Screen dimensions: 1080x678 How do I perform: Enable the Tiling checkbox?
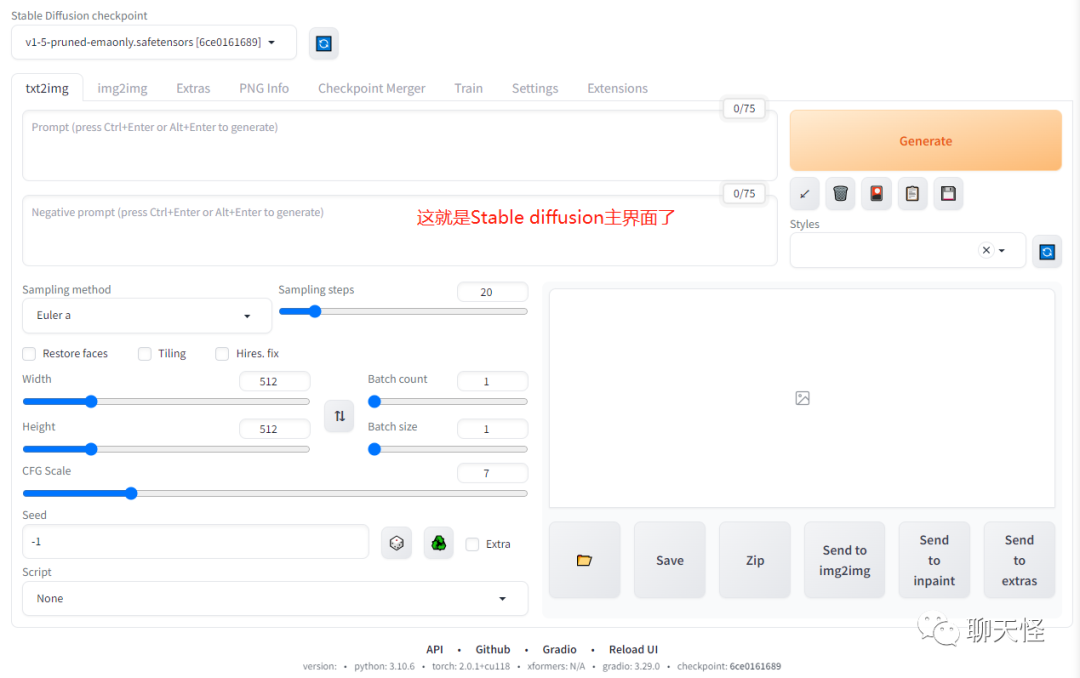point(145,353)
